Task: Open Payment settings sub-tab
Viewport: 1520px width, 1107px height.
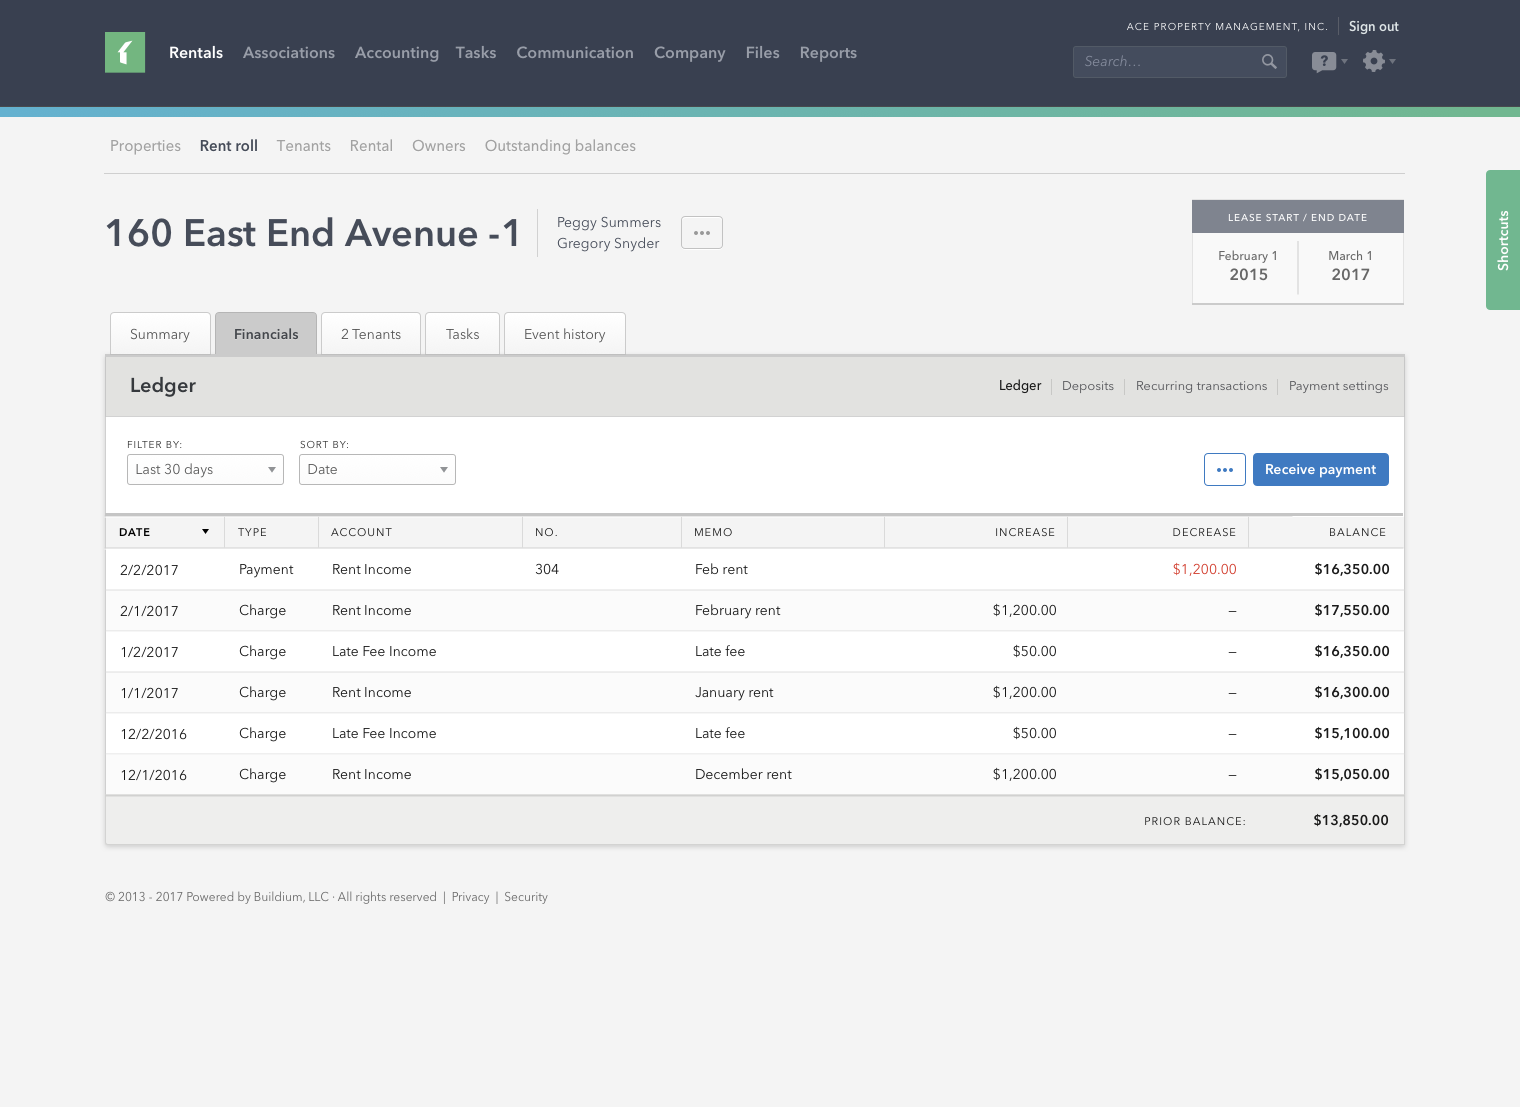Action: [1338, 386]
